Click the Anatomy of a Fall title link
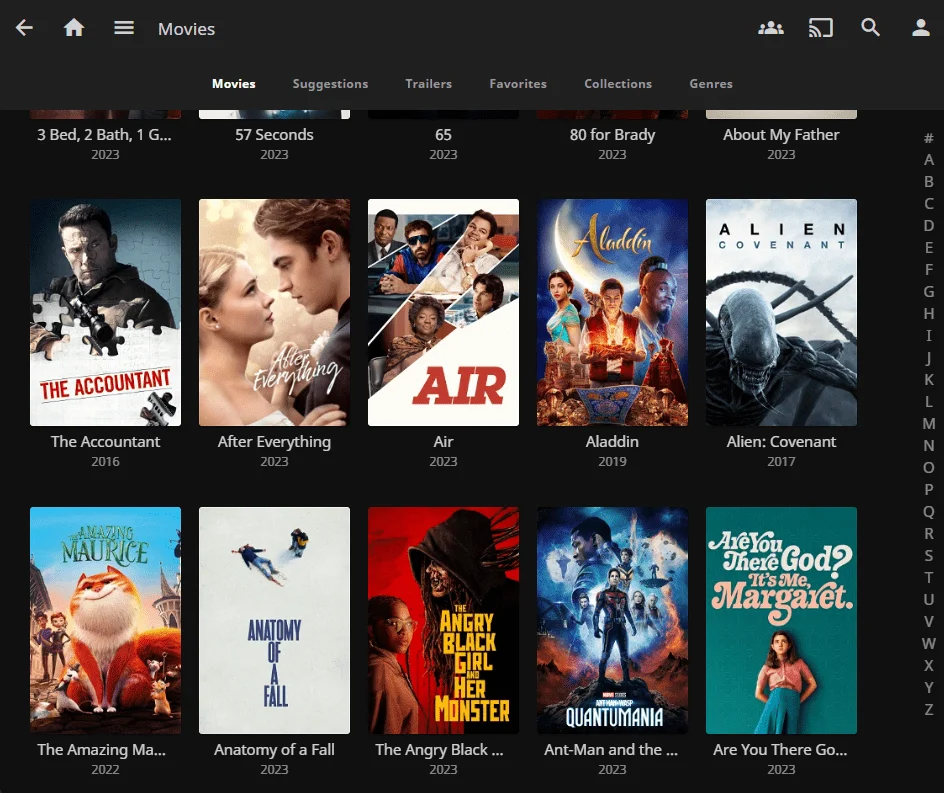 (274, 750)
